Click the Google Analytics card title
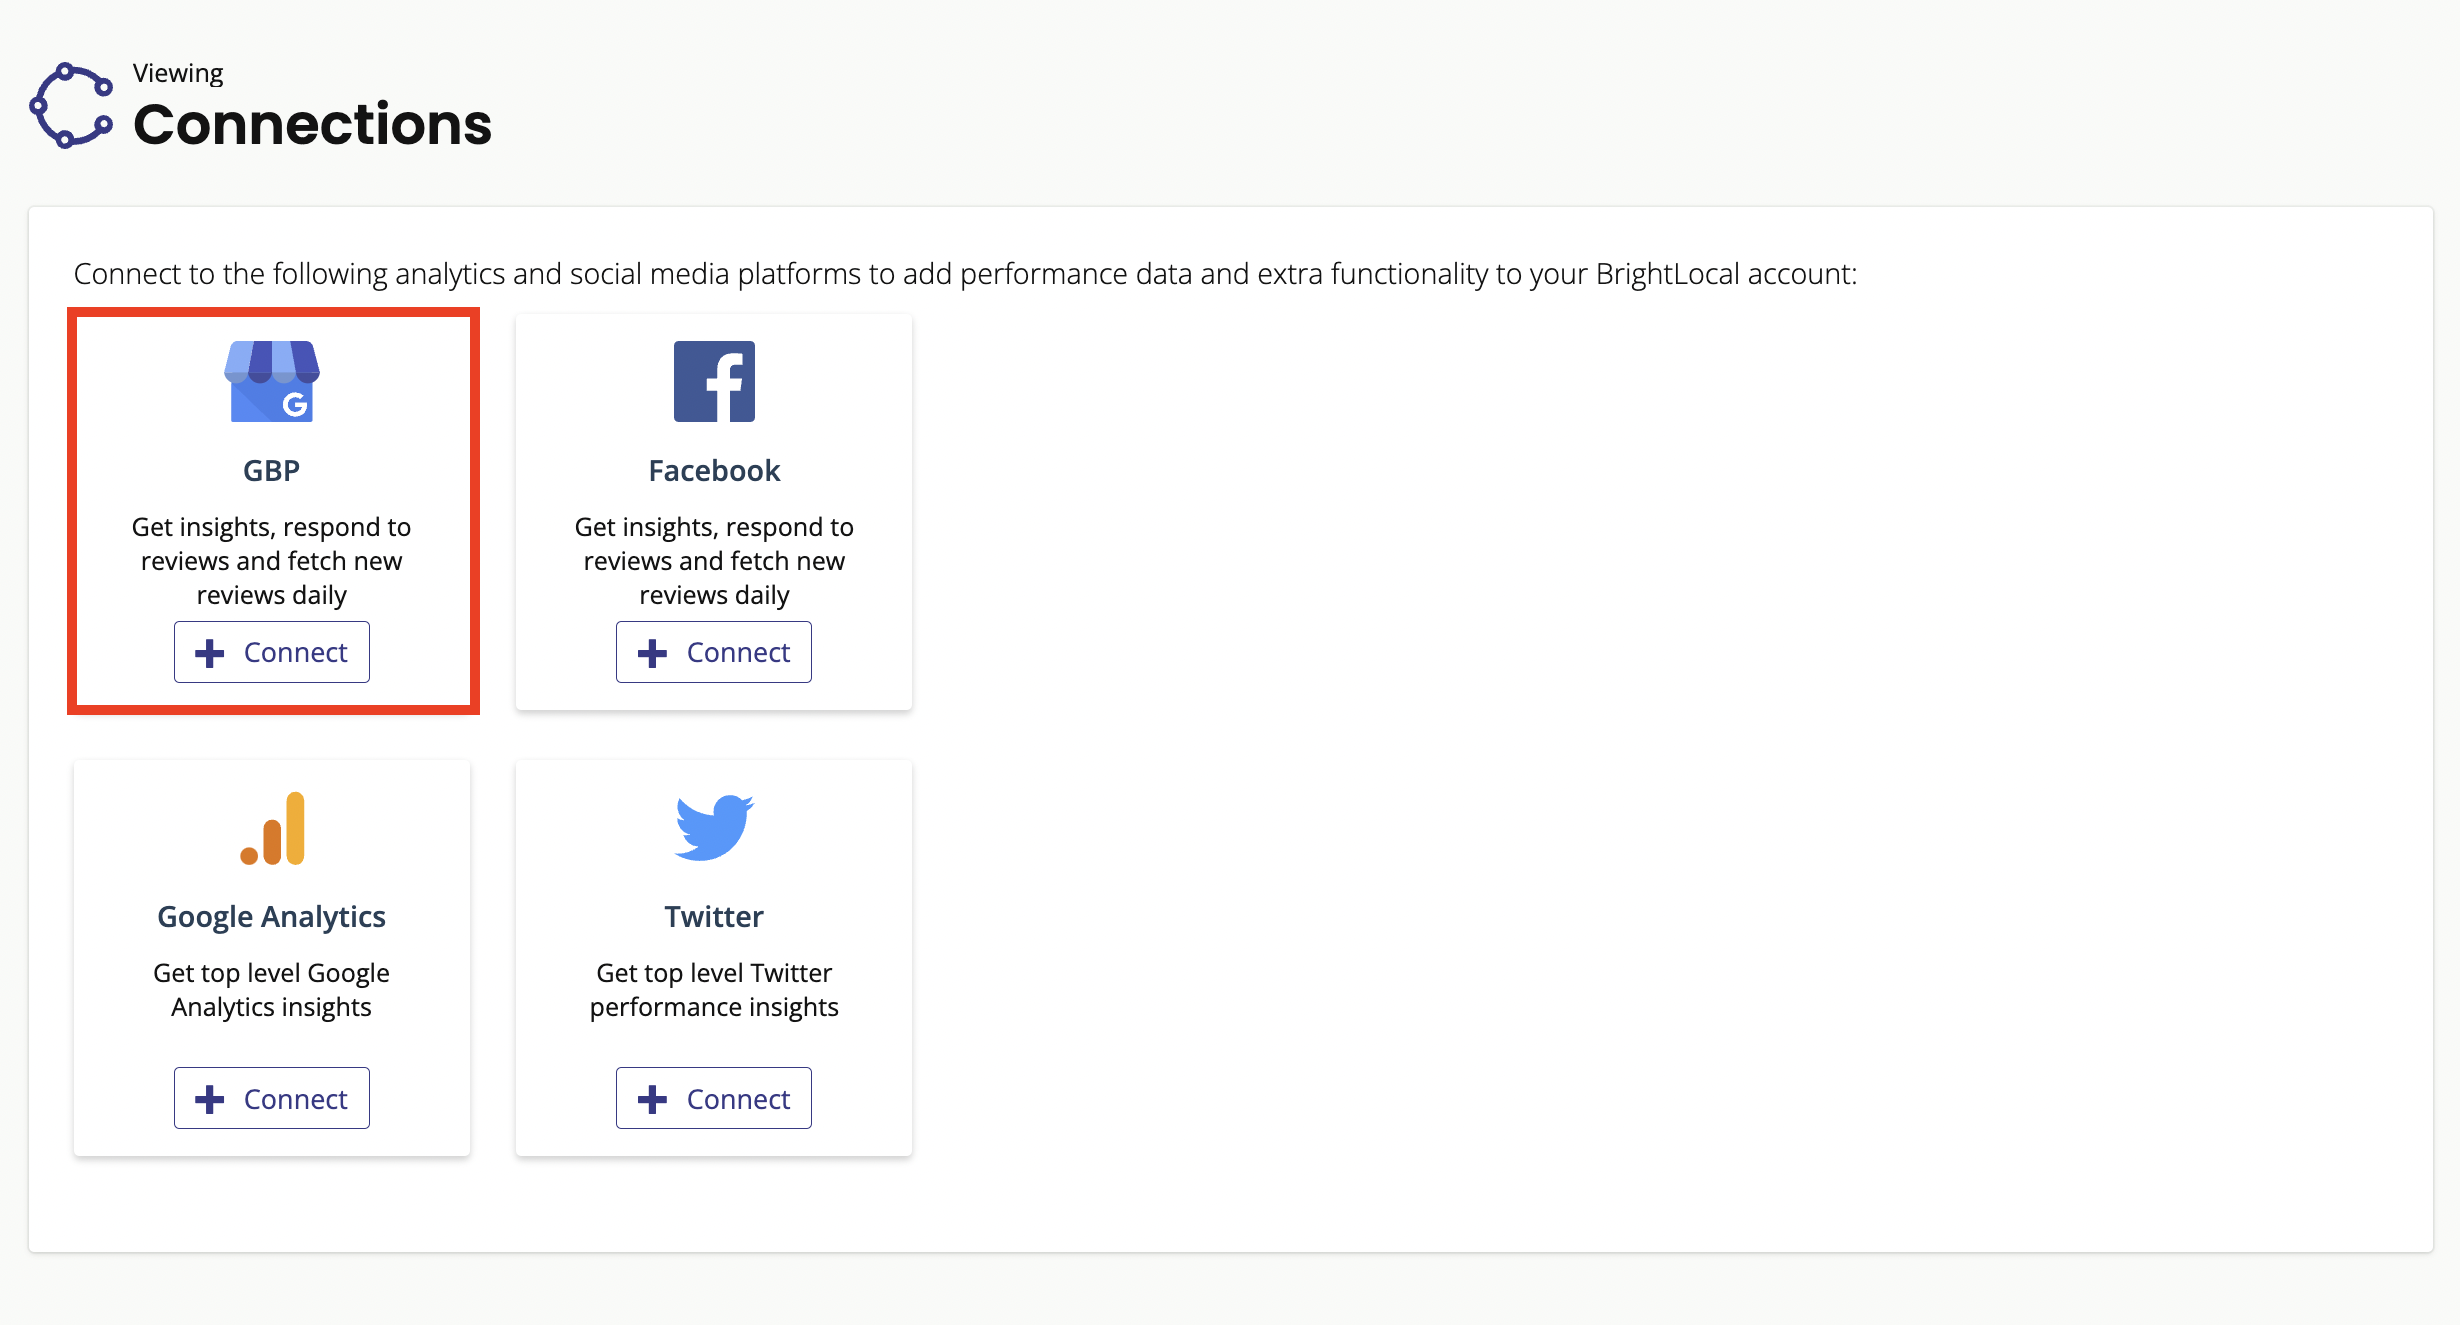 point(272,917)
